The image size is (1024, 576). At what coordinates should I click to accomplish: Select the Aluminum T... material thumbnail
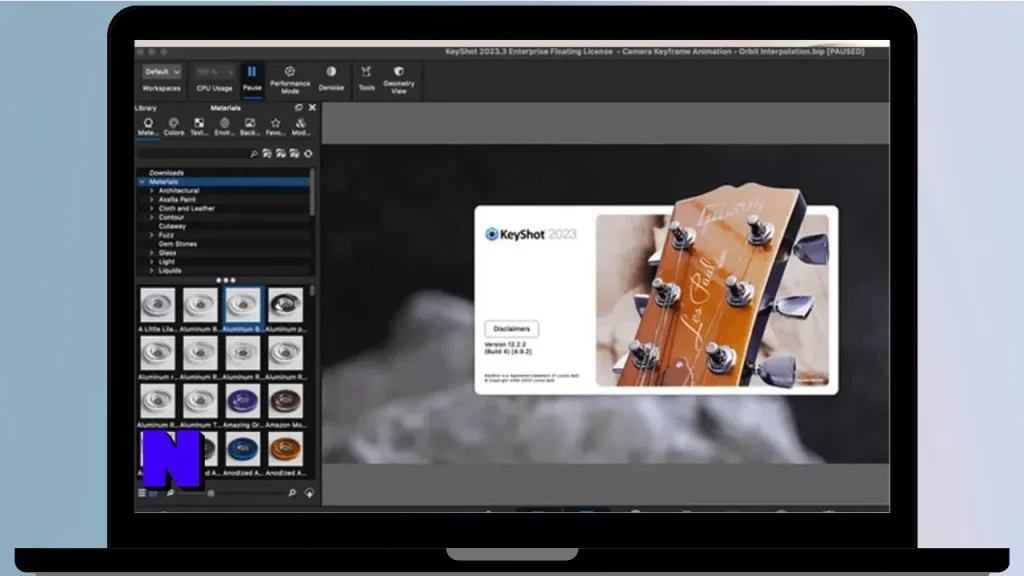200,401
